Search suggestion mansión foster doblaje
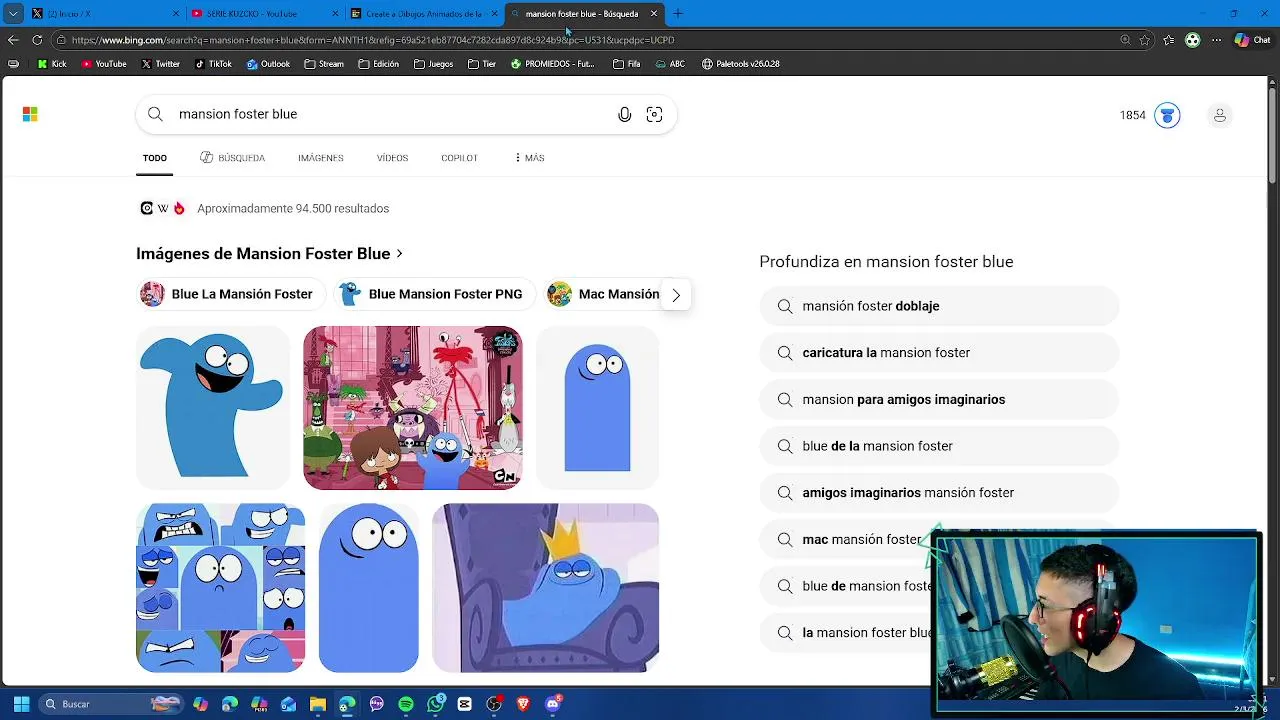Viewport: 1280px width, 720px height. pos(939,306)
